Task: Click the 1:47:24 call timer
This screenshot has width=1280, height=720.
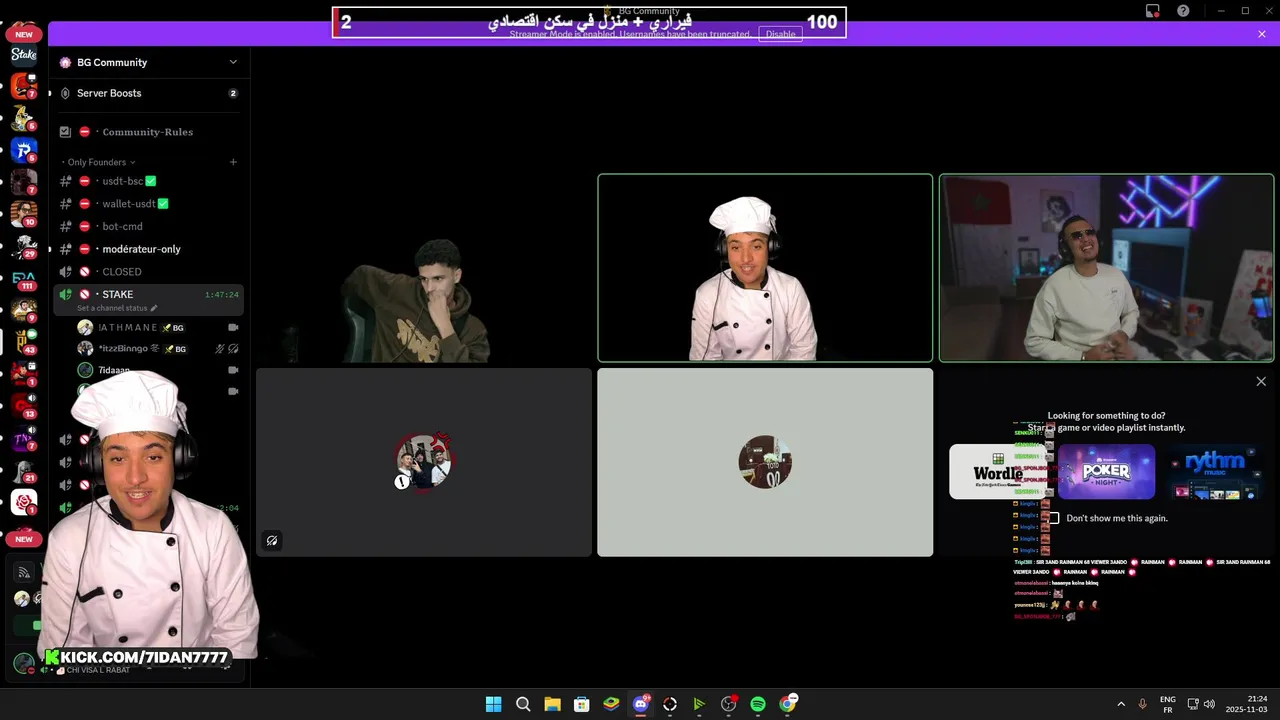Action: (x=222, y=295)
